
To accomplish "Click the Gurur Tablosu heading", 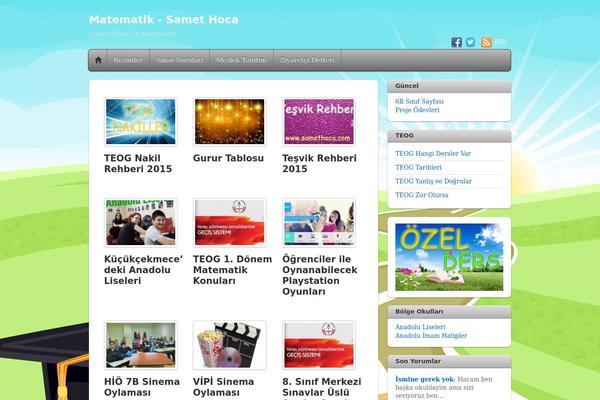I will point(228,158).
